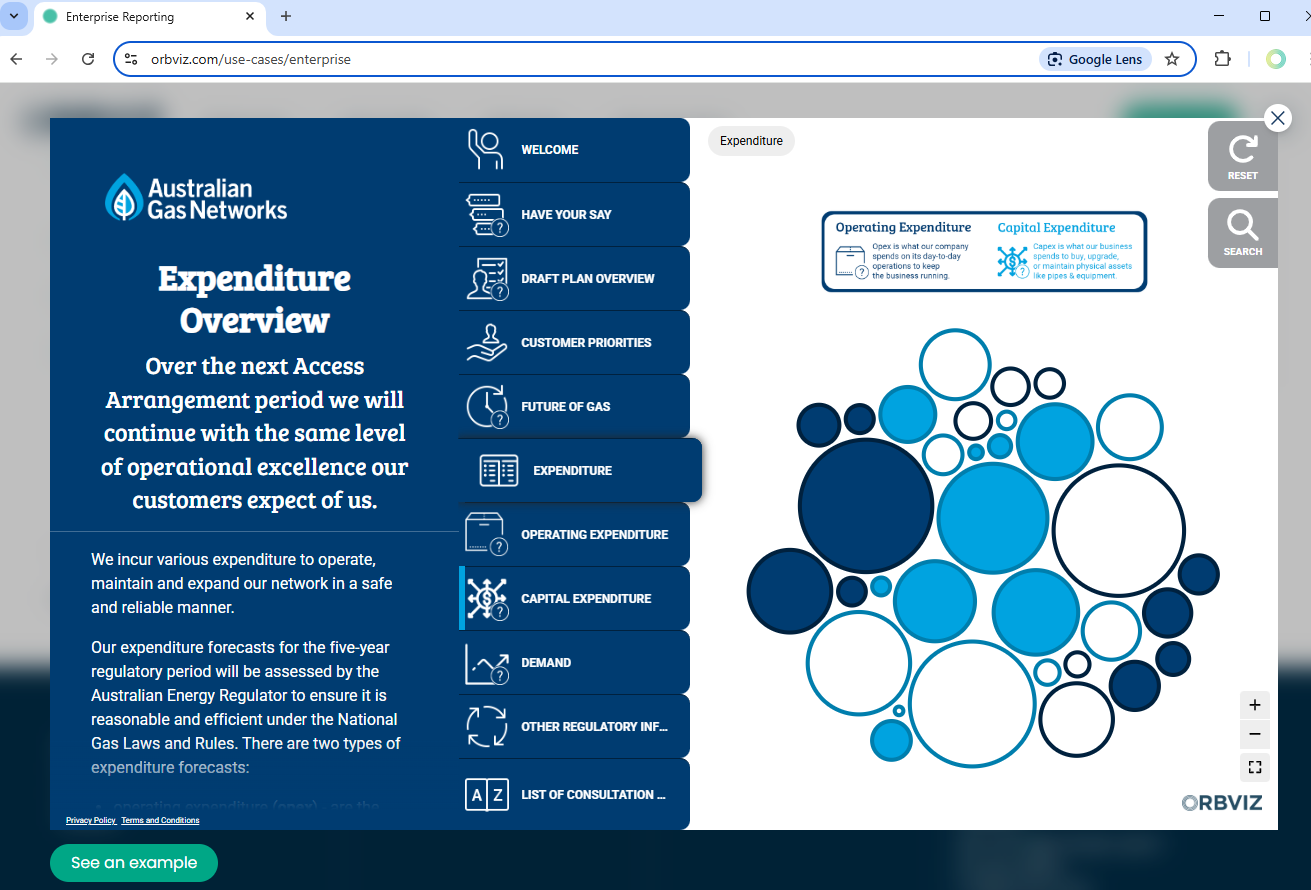The height and width of the screenshot is (890, 1311).
Task: Open the Chrome profile avatar
Action: click(1276, 59)
